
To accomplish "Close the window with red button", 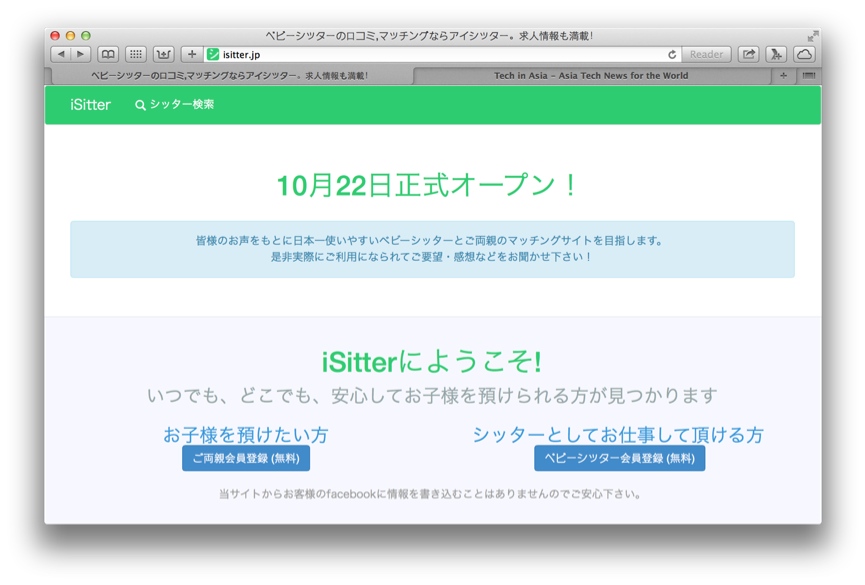I will pos(55,35).
